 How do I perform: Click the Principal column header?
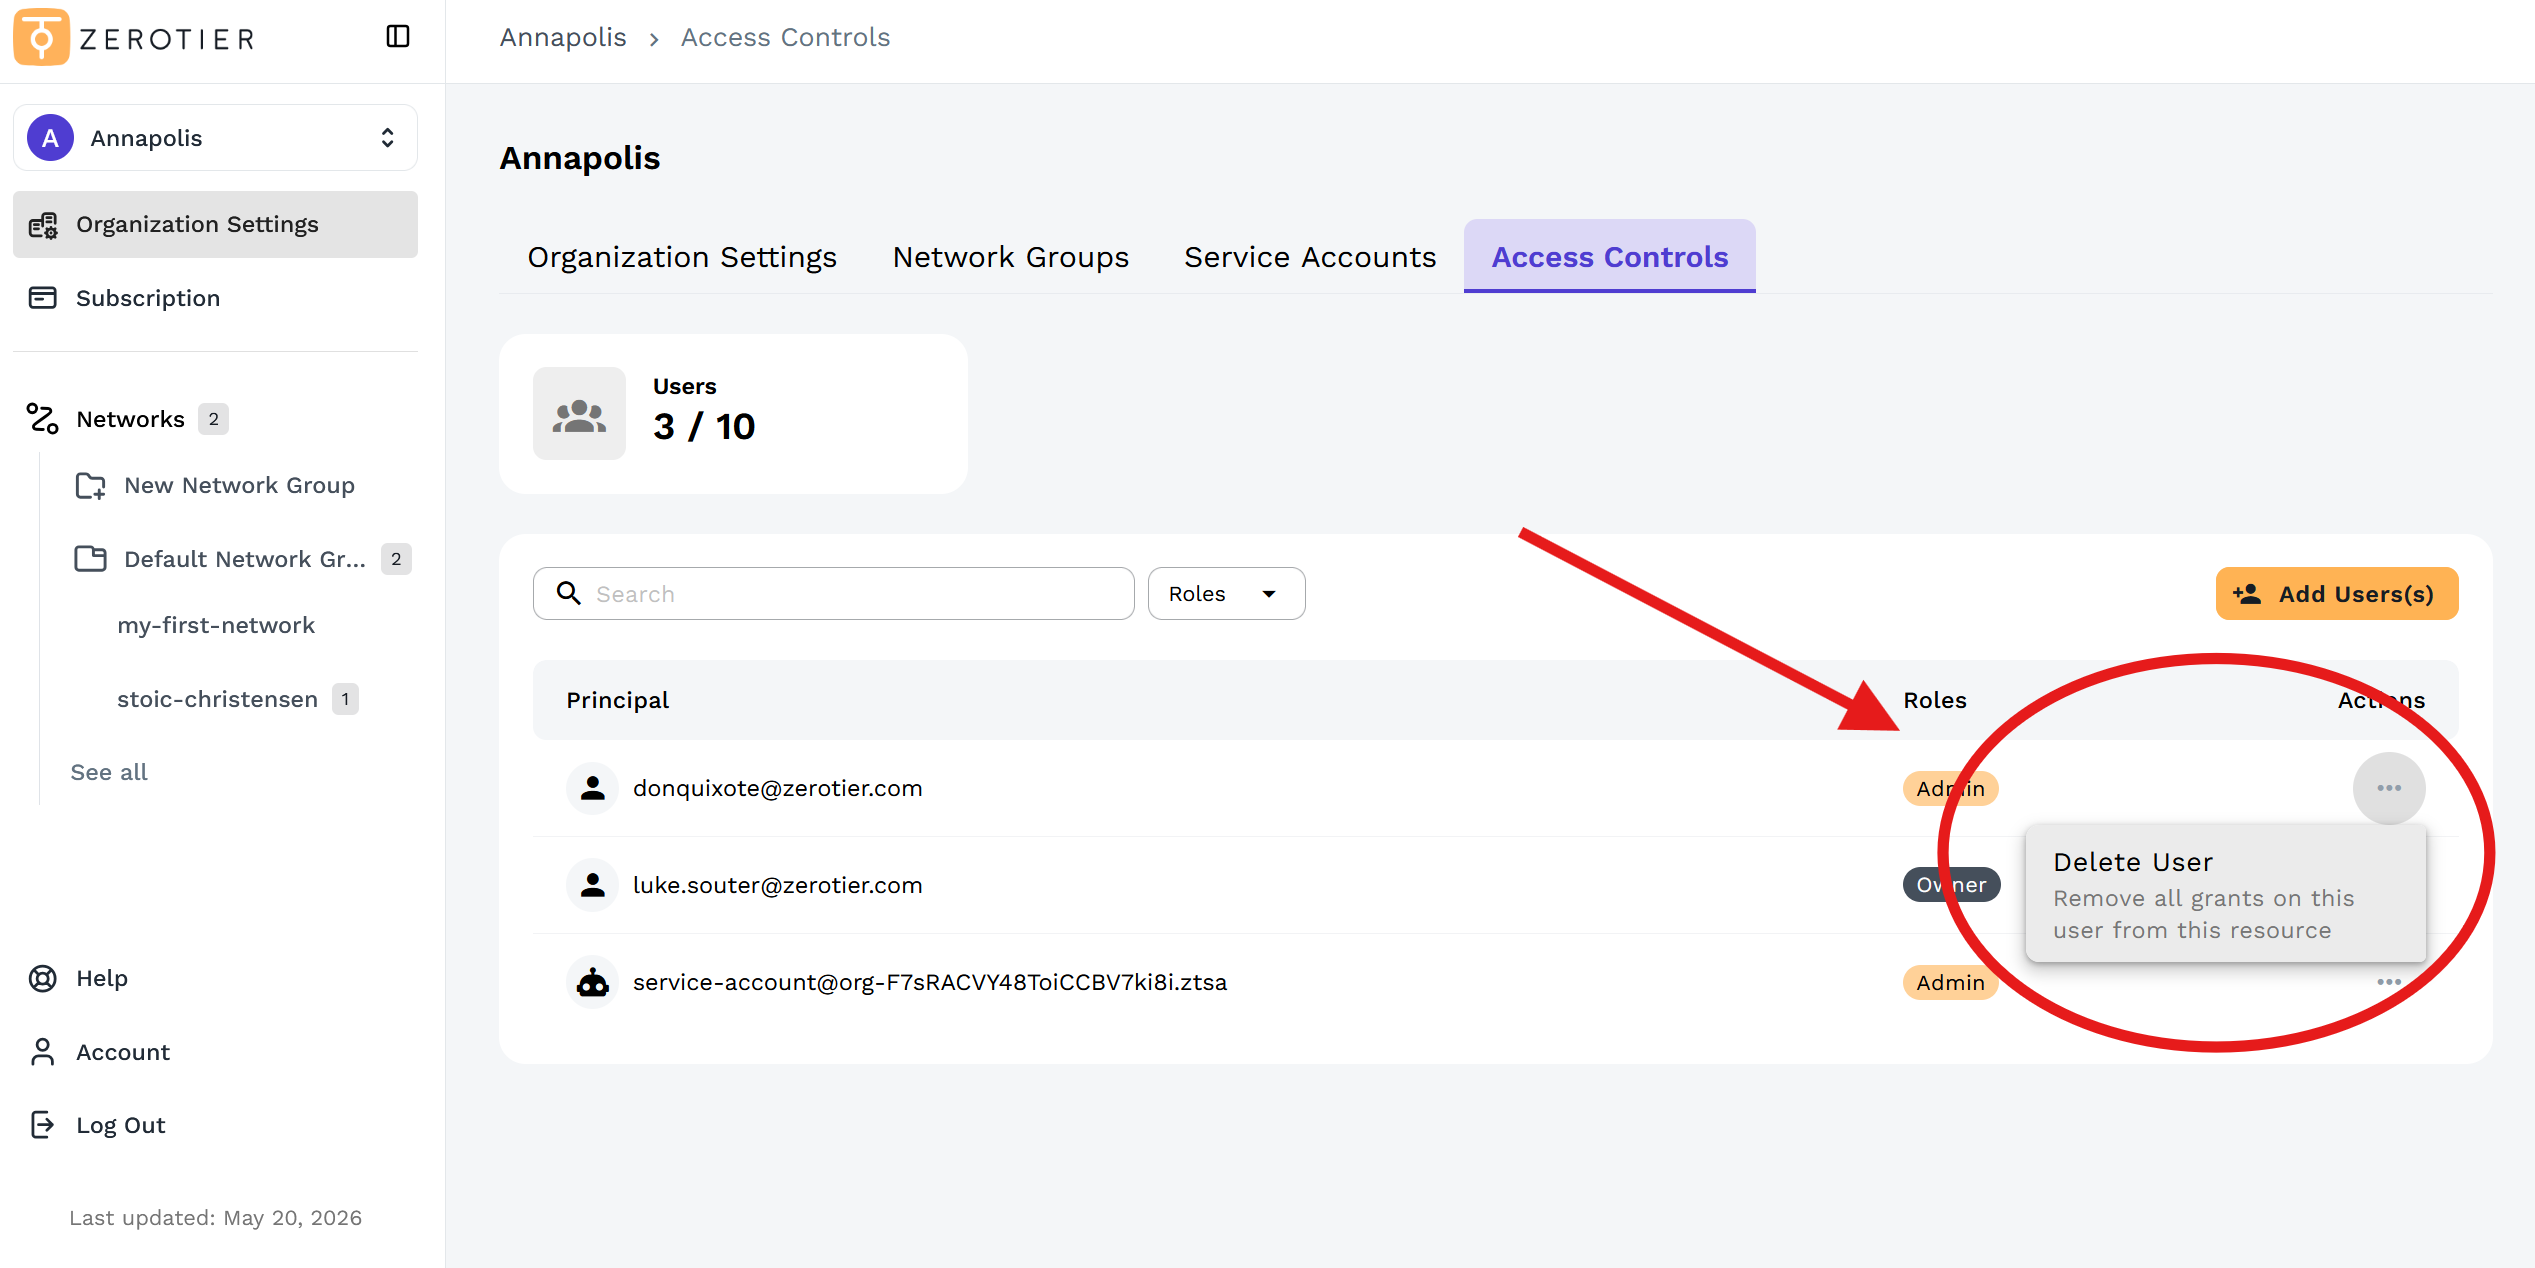617,701
